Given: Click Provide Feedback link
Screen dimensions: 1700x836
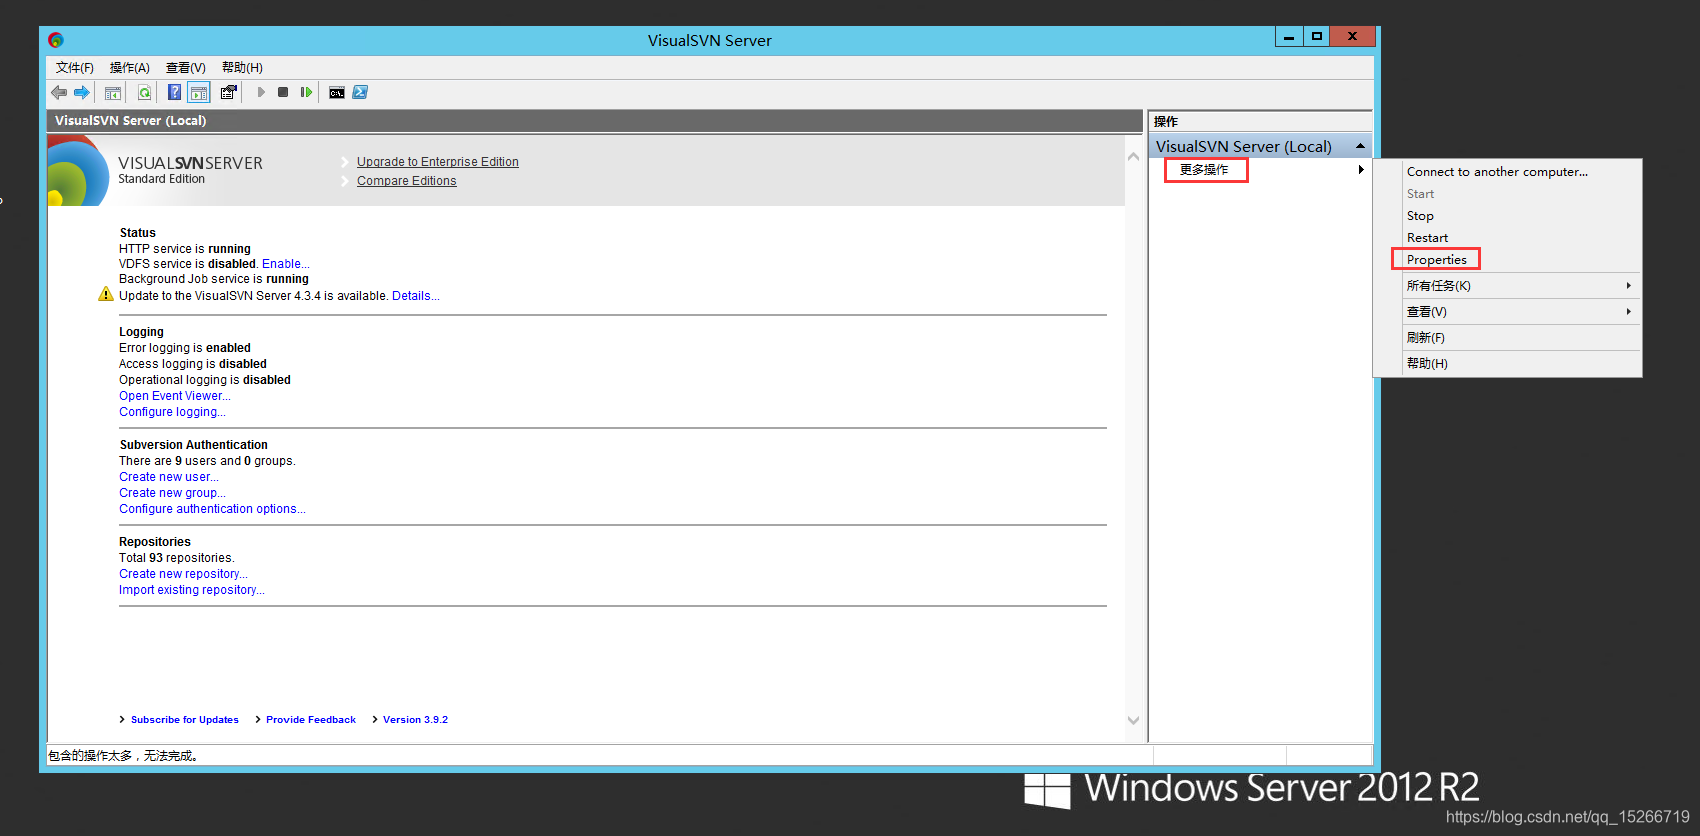Looking at the screenshot, I should 311,720.
